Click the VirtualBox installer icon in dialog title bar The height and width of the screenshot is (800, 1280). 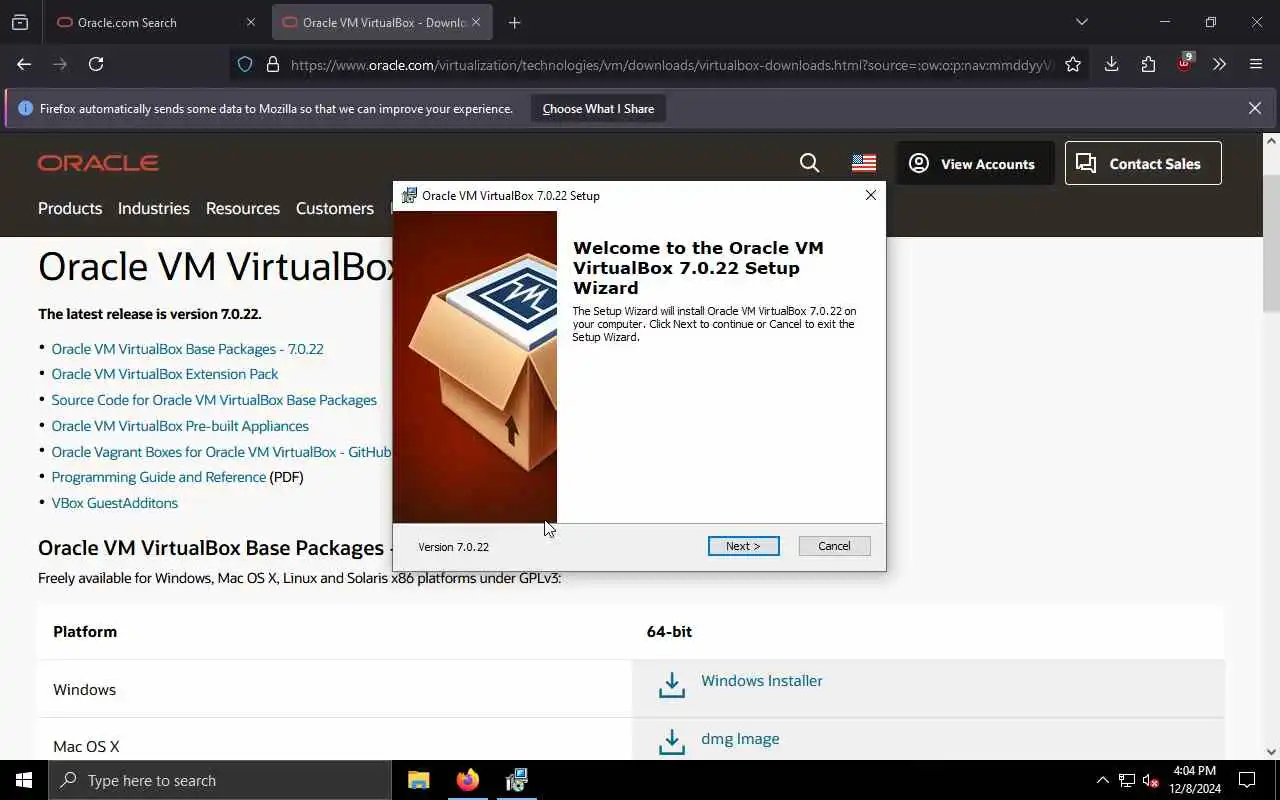point(409,195)
